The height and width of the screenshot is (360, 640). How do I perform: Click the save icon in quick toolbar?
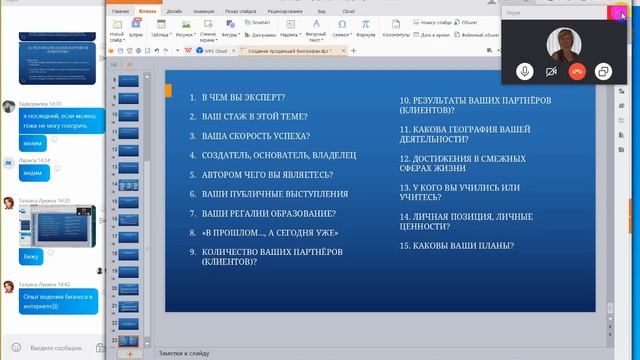pos(120,51)
